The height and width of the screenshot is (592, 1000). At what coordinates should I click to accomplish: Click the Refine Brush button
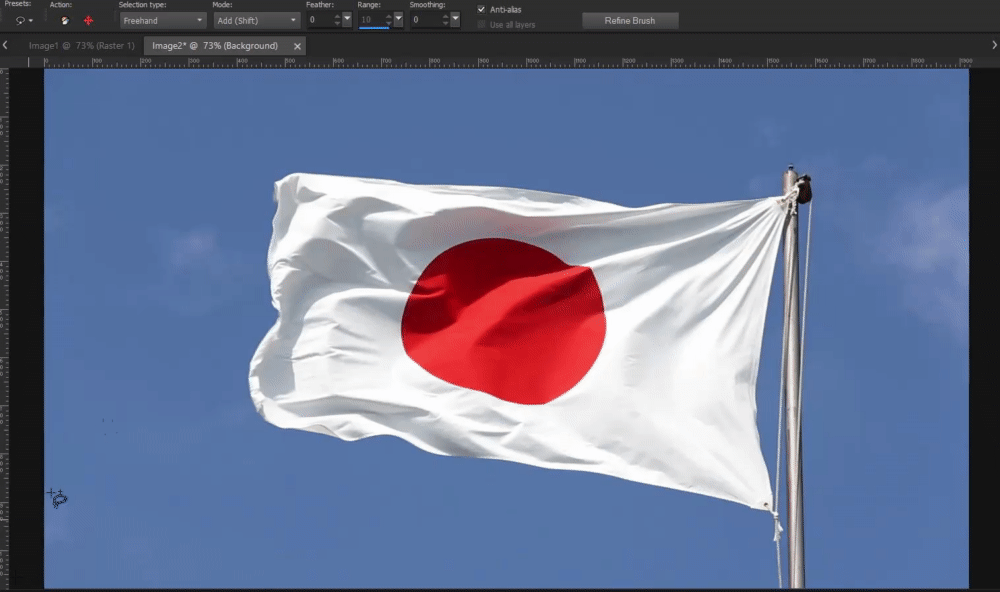coord(630,21)
